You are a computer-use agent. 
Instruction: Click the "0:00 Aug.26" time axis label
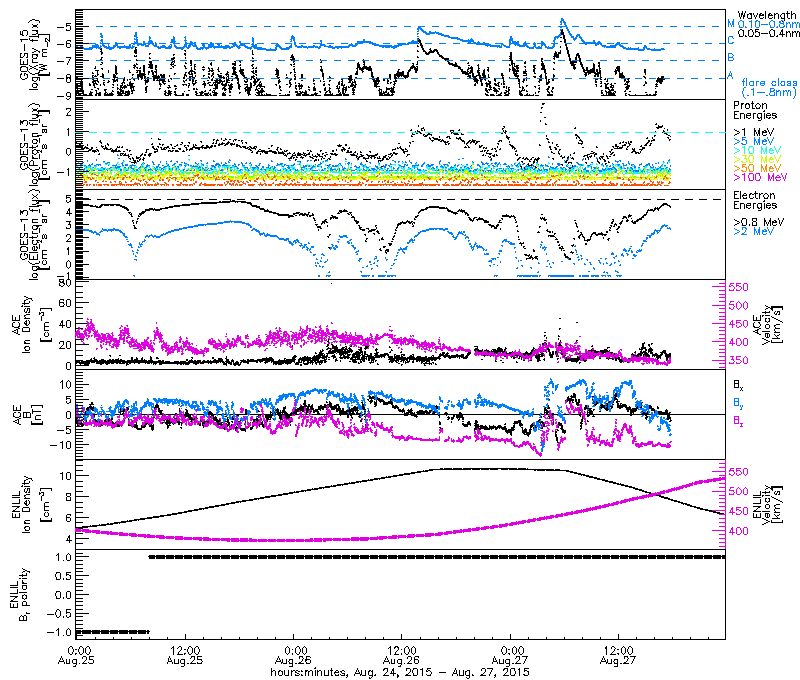tap(293, 656)
